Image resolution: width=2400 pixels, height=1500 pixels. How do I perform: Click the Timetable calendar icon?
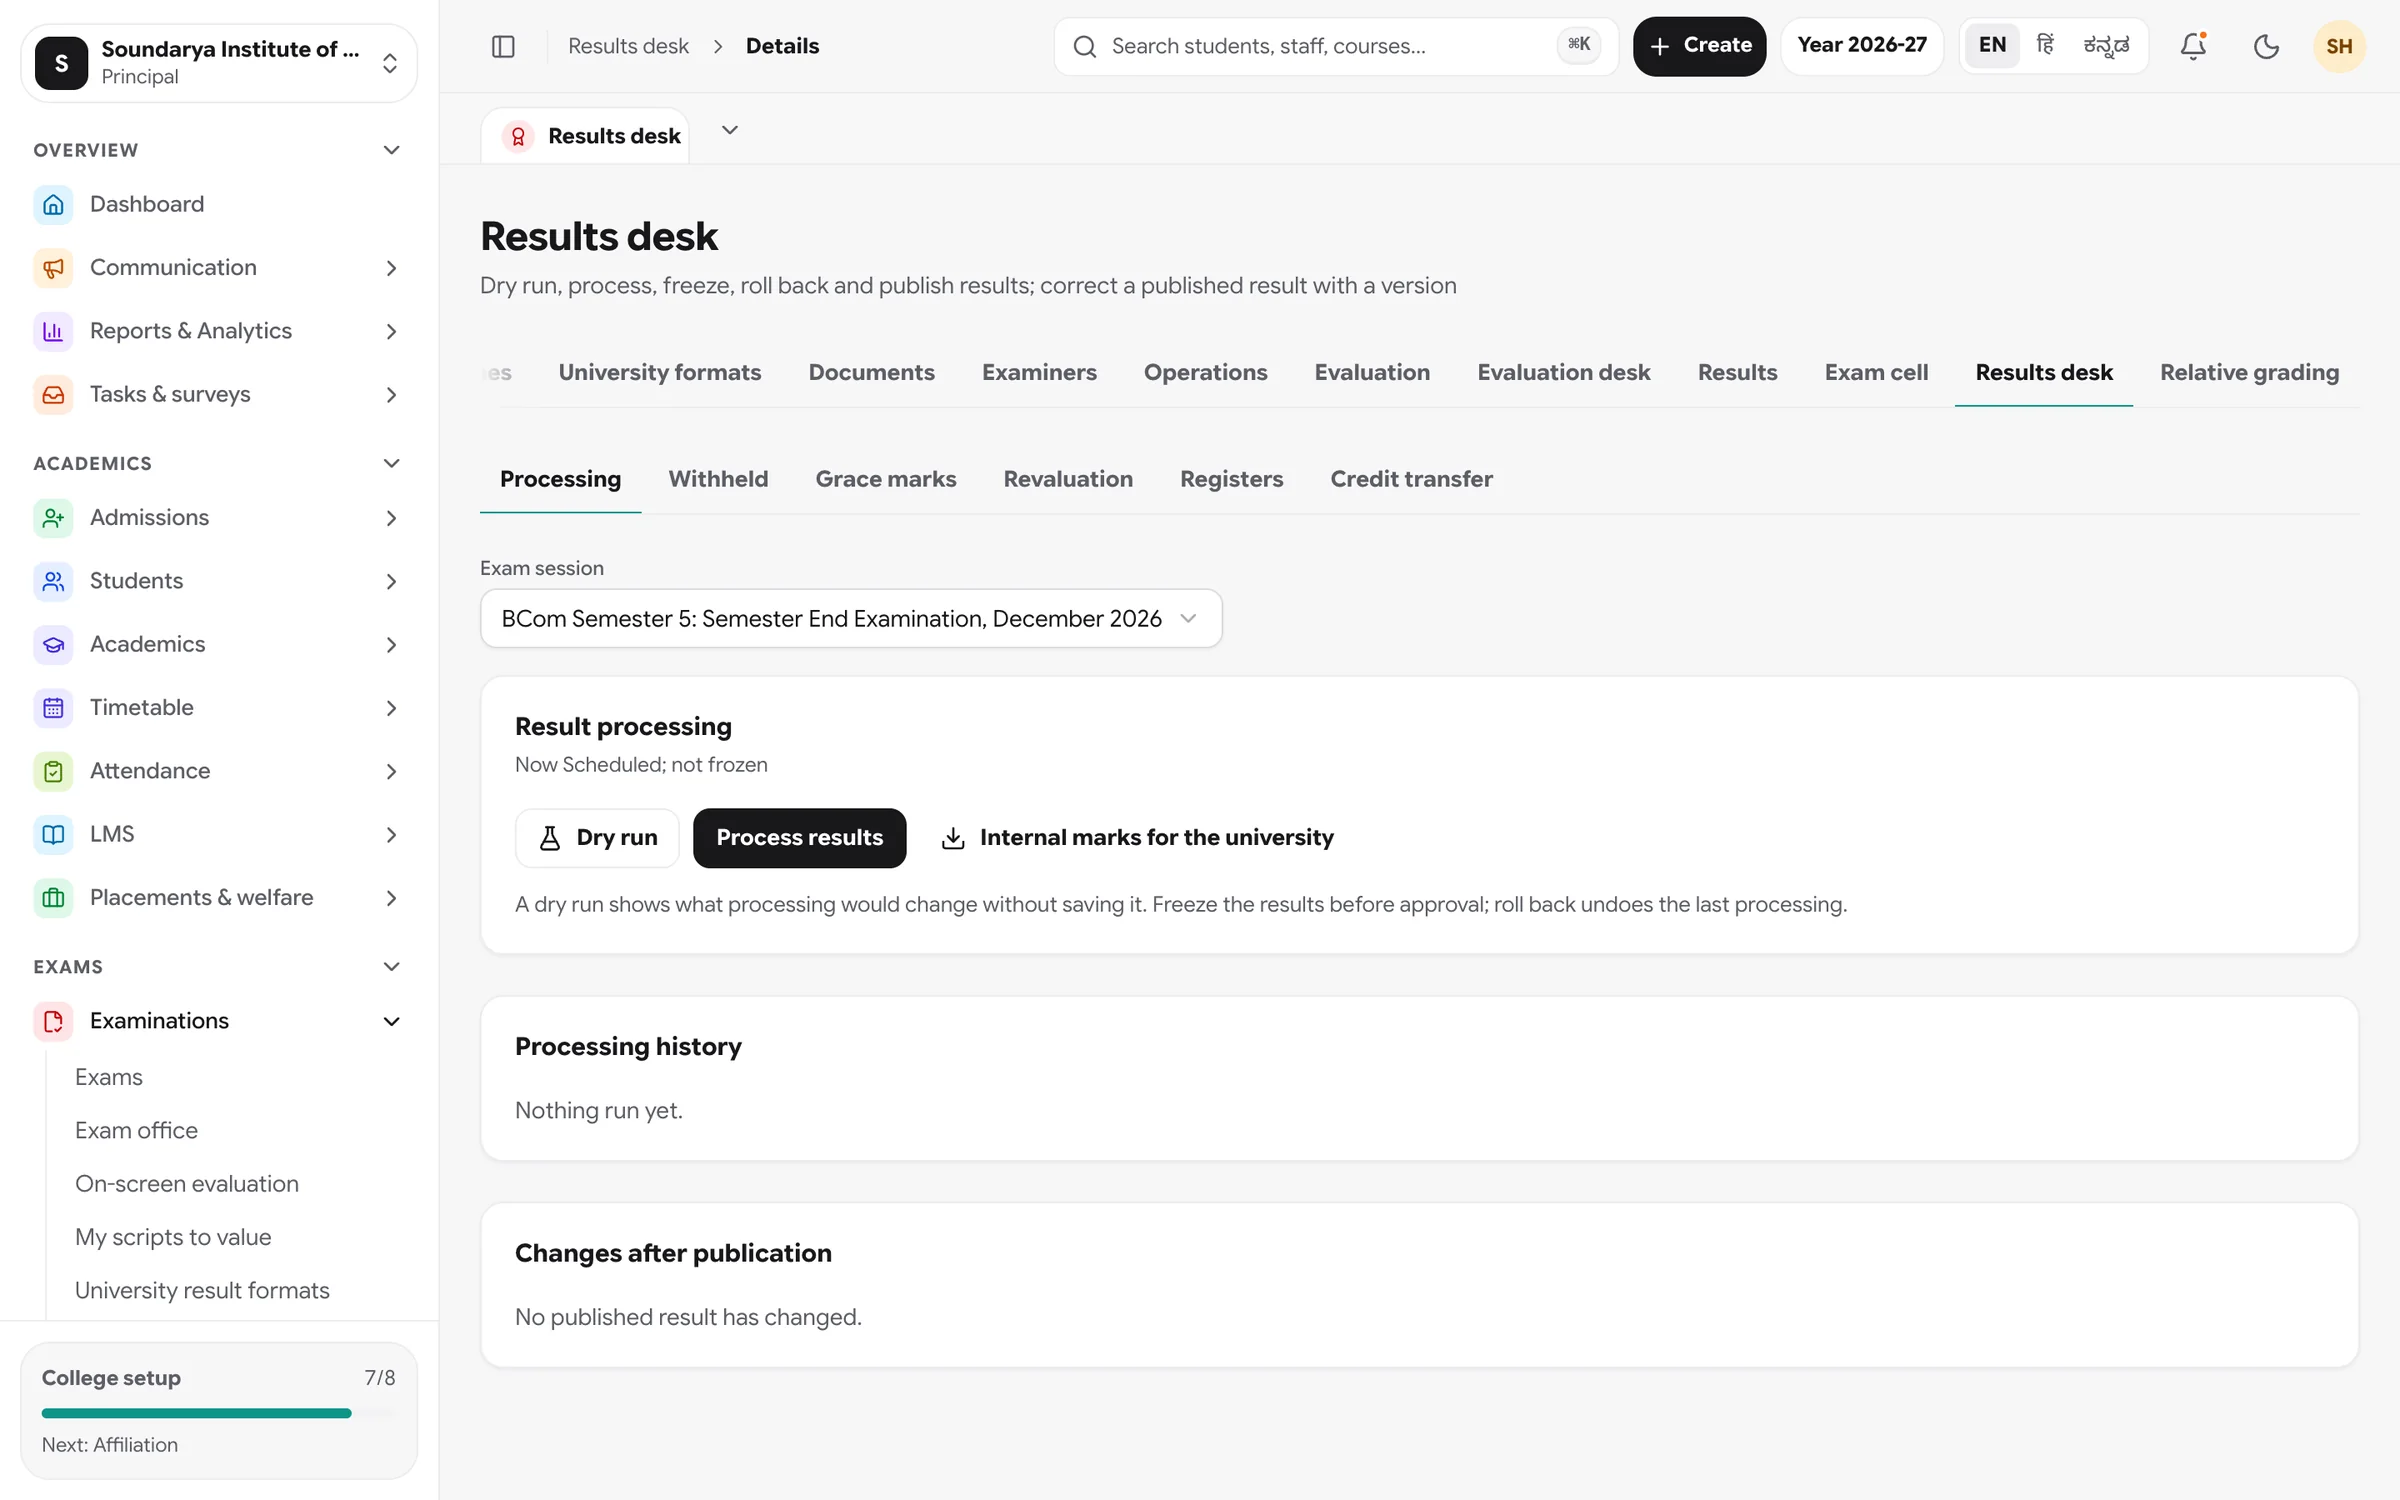click(53, 708)
